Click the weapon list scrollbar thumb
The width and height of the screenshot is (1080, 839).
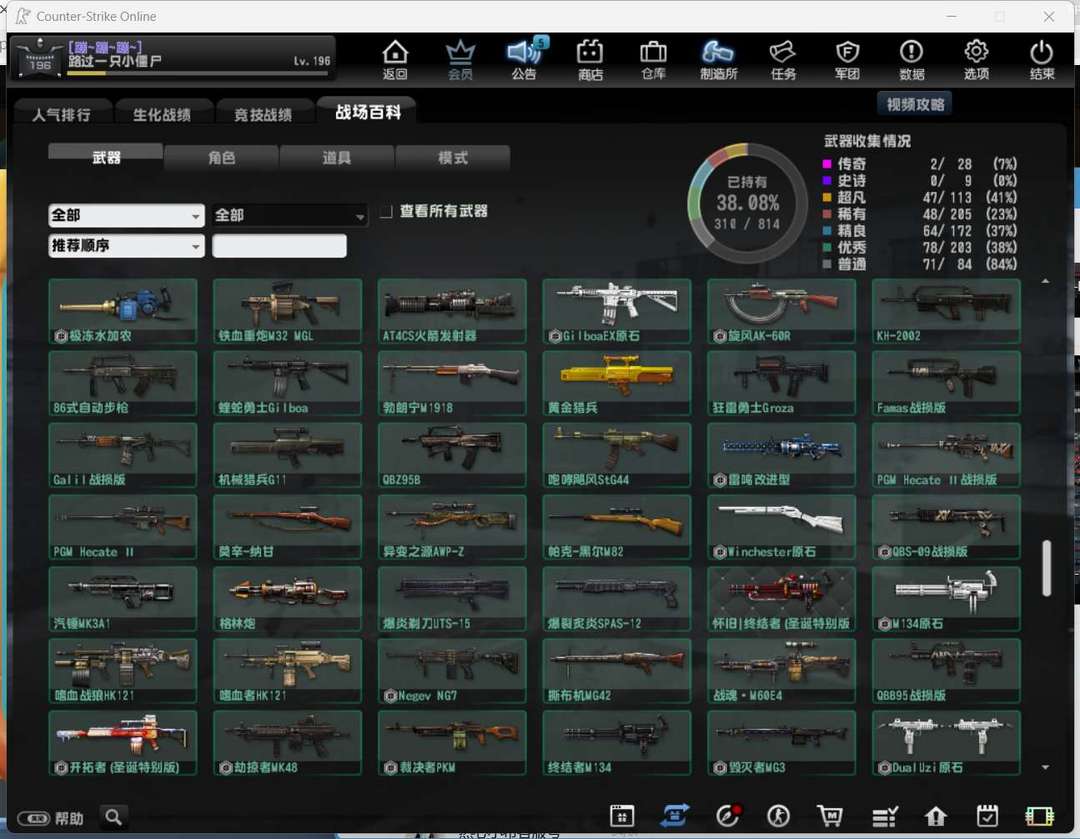click(x=1046, y=568)
